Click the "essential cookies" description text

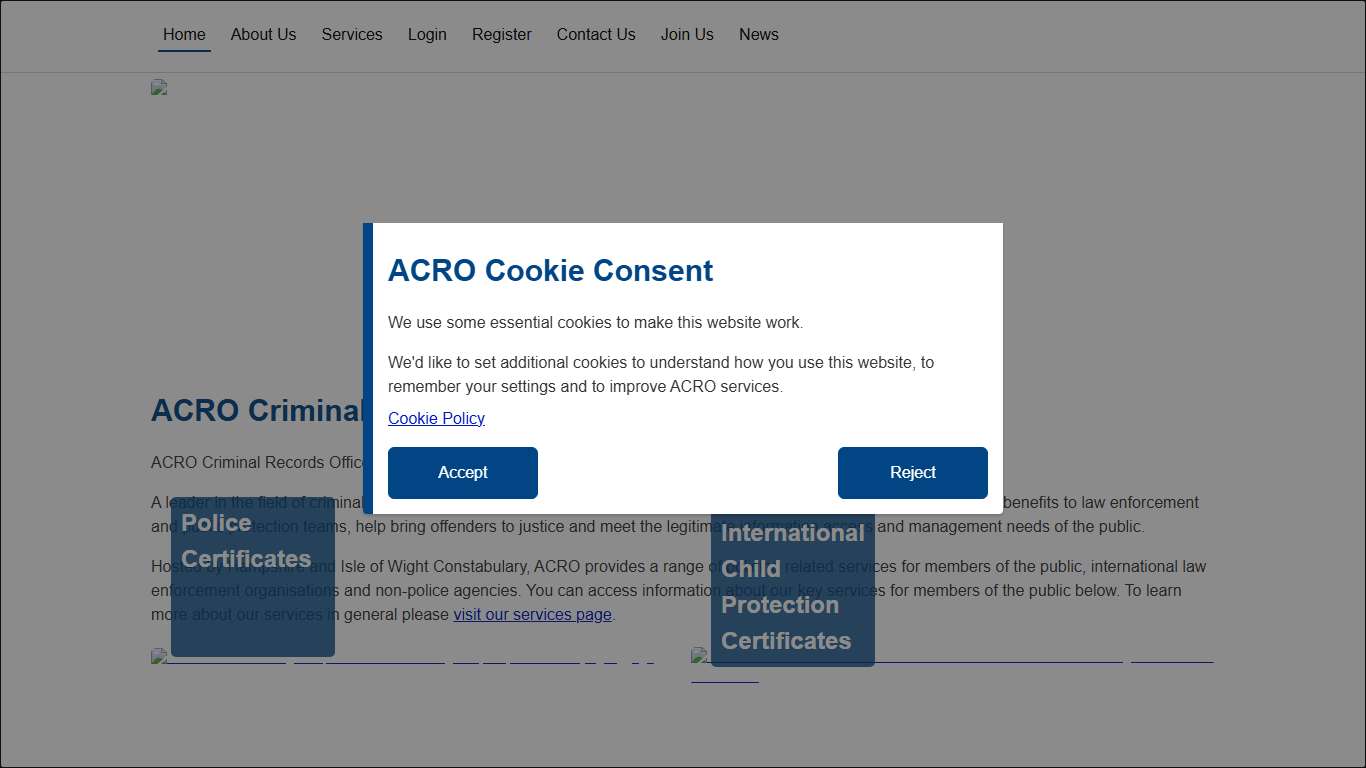595,323
